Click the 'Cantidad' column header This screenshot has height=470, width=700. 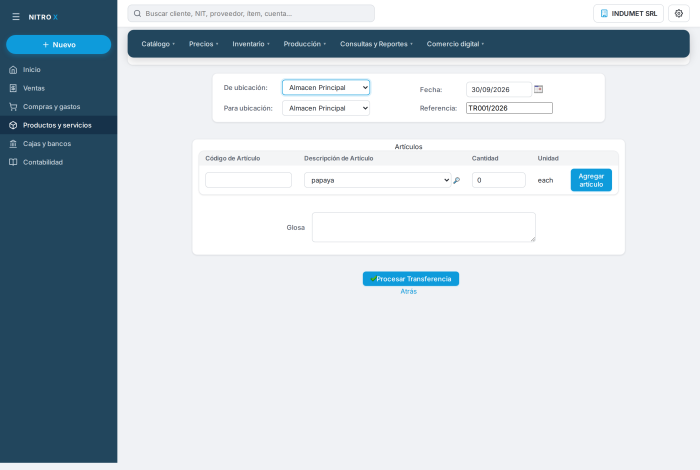(x=485, y=158)
